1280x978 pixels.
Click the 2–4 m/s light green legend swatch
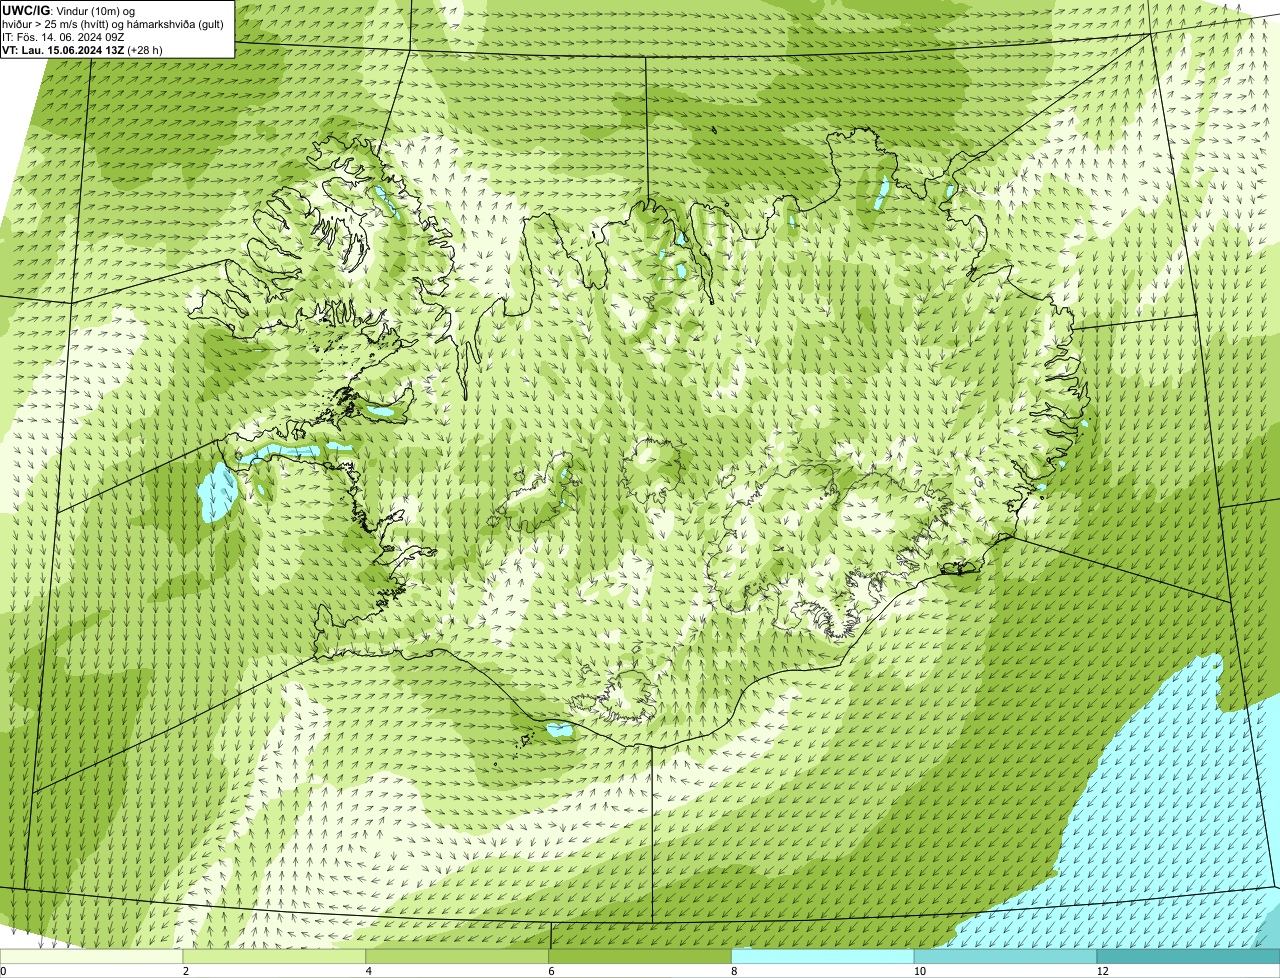point(275,956)
